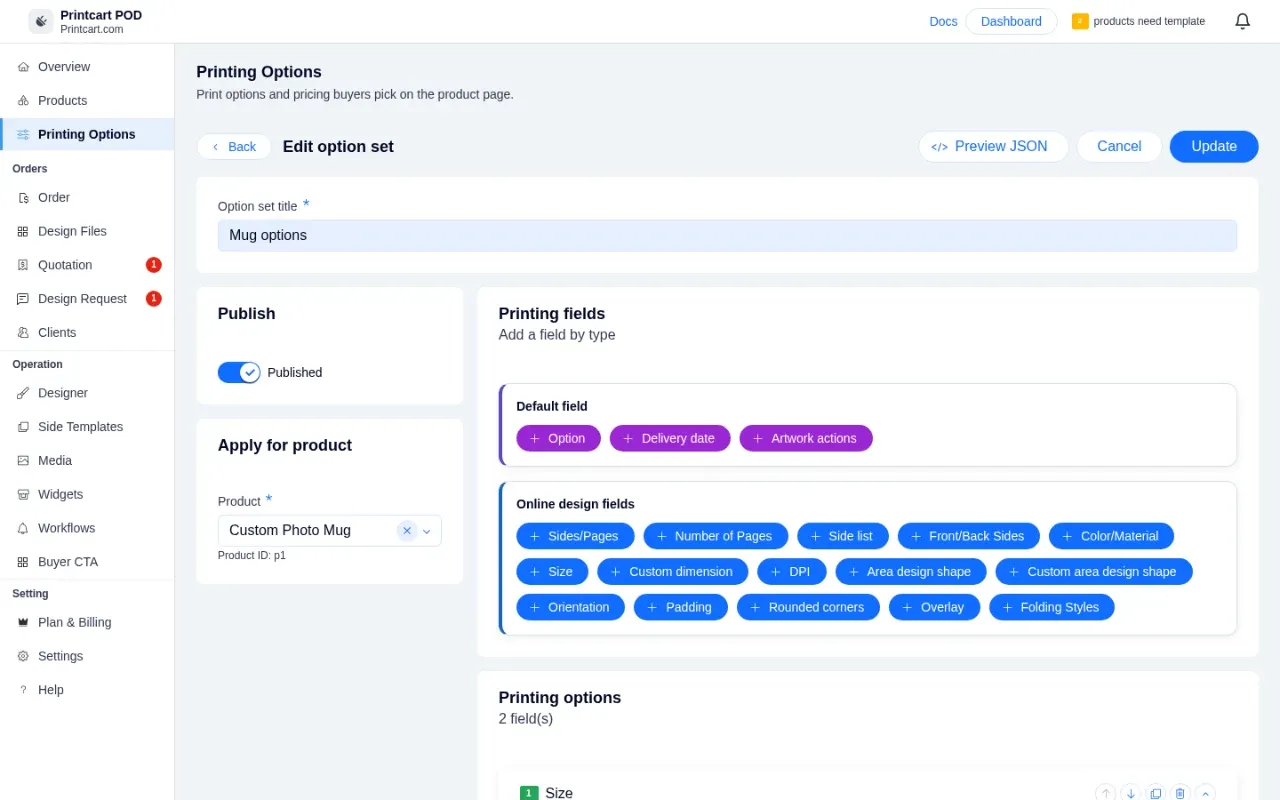Click the Quotation red badge
The height and width of the screenshot is (800, 1280).
153,265
